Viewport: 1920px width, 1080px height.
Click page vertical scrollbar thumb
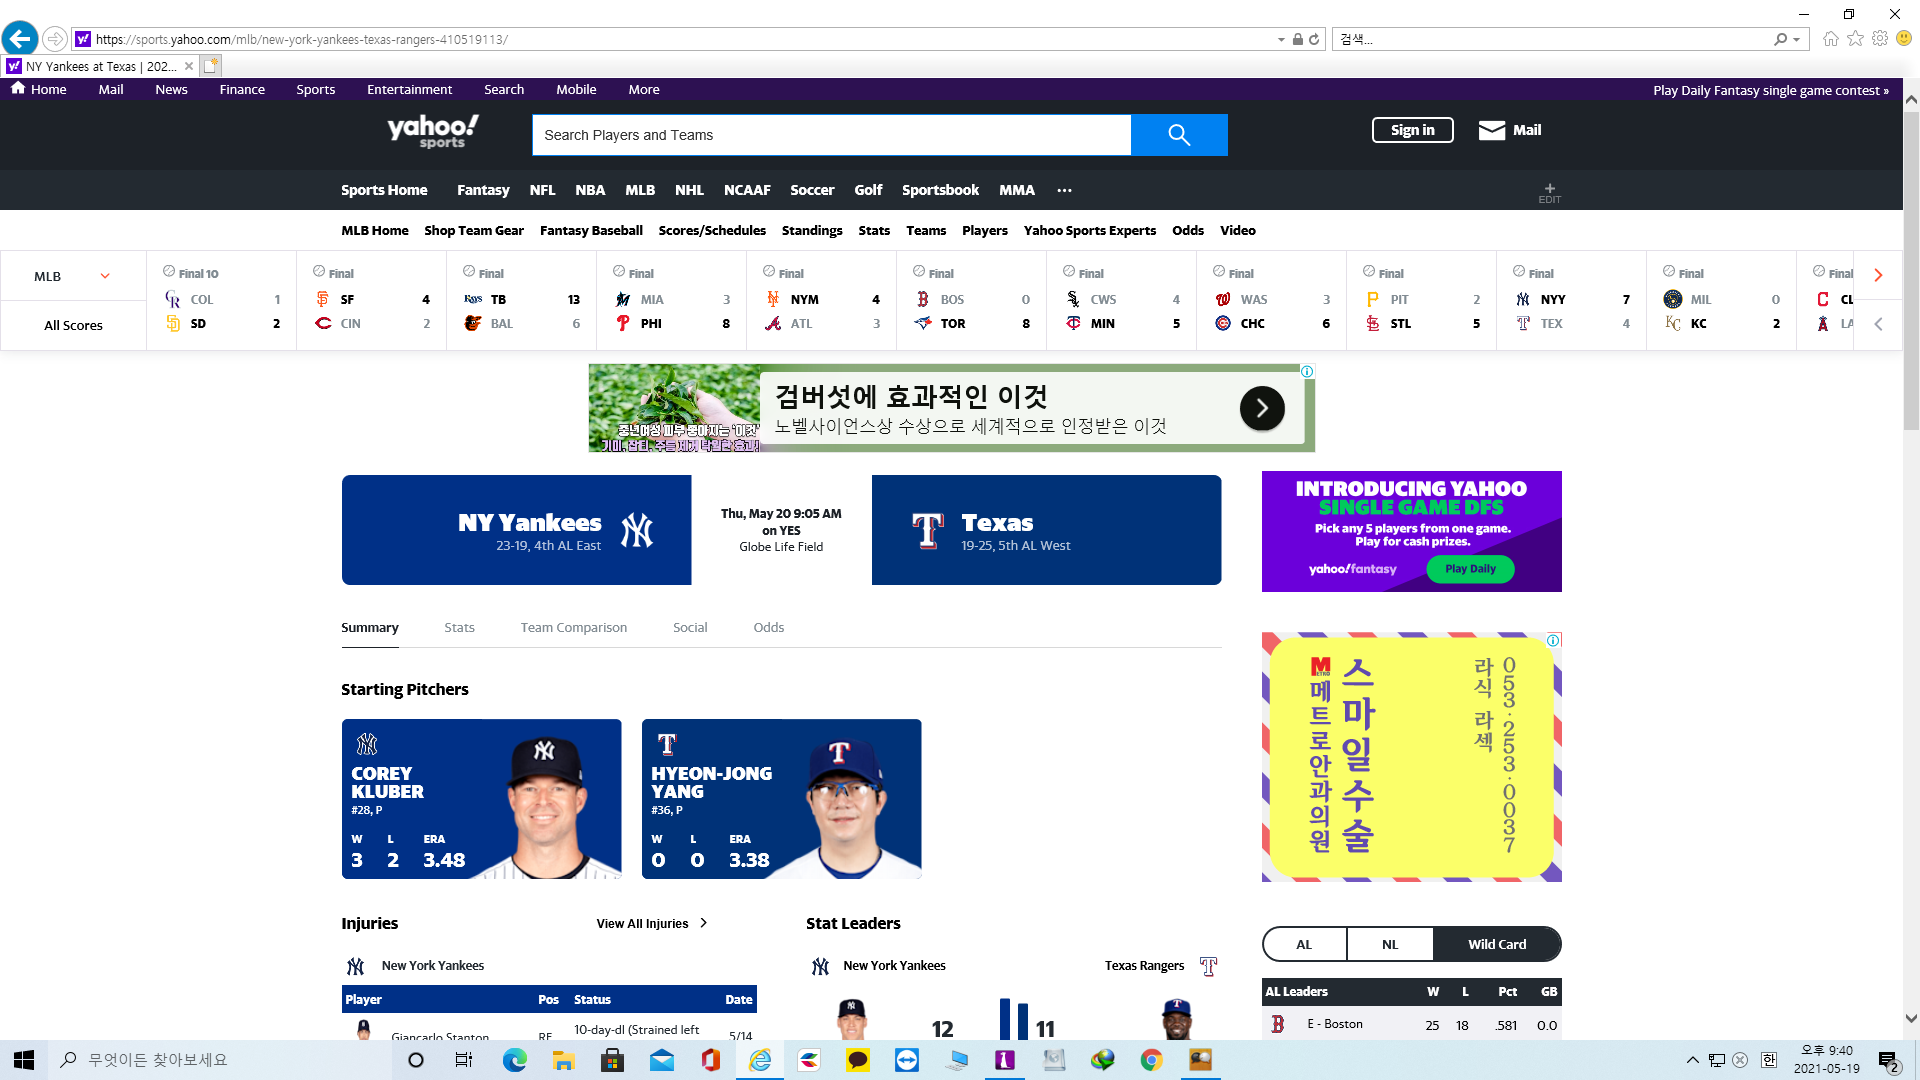click(1911, 270)
